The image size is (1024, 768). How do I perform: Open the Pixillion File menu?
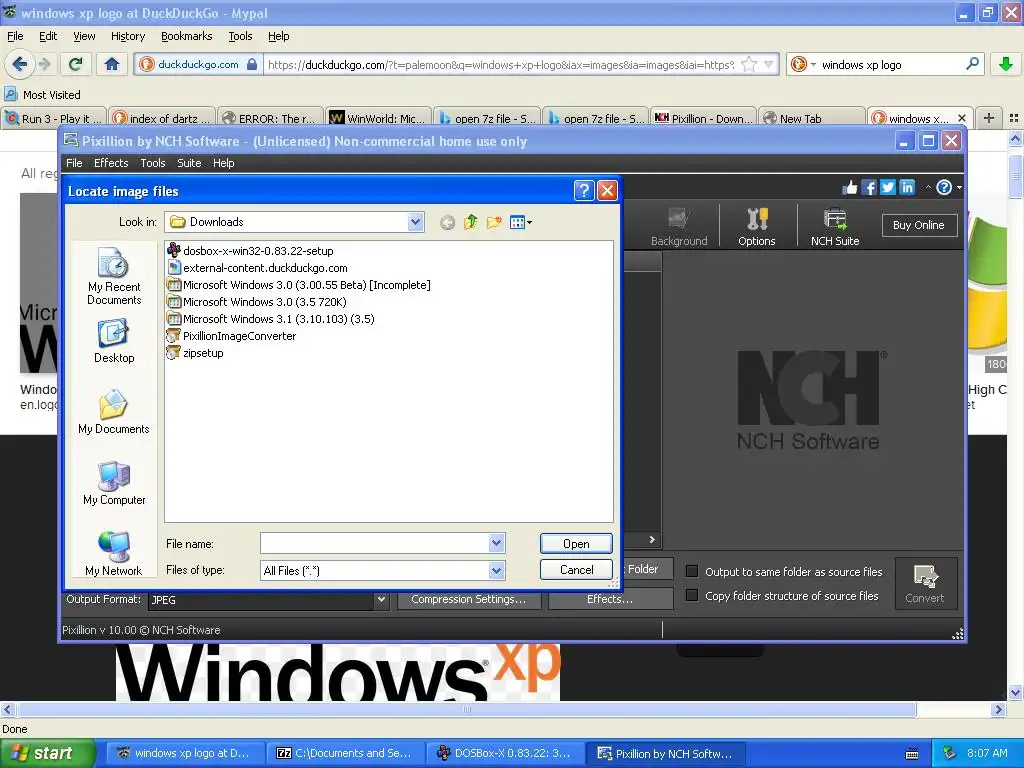[74, 163]
